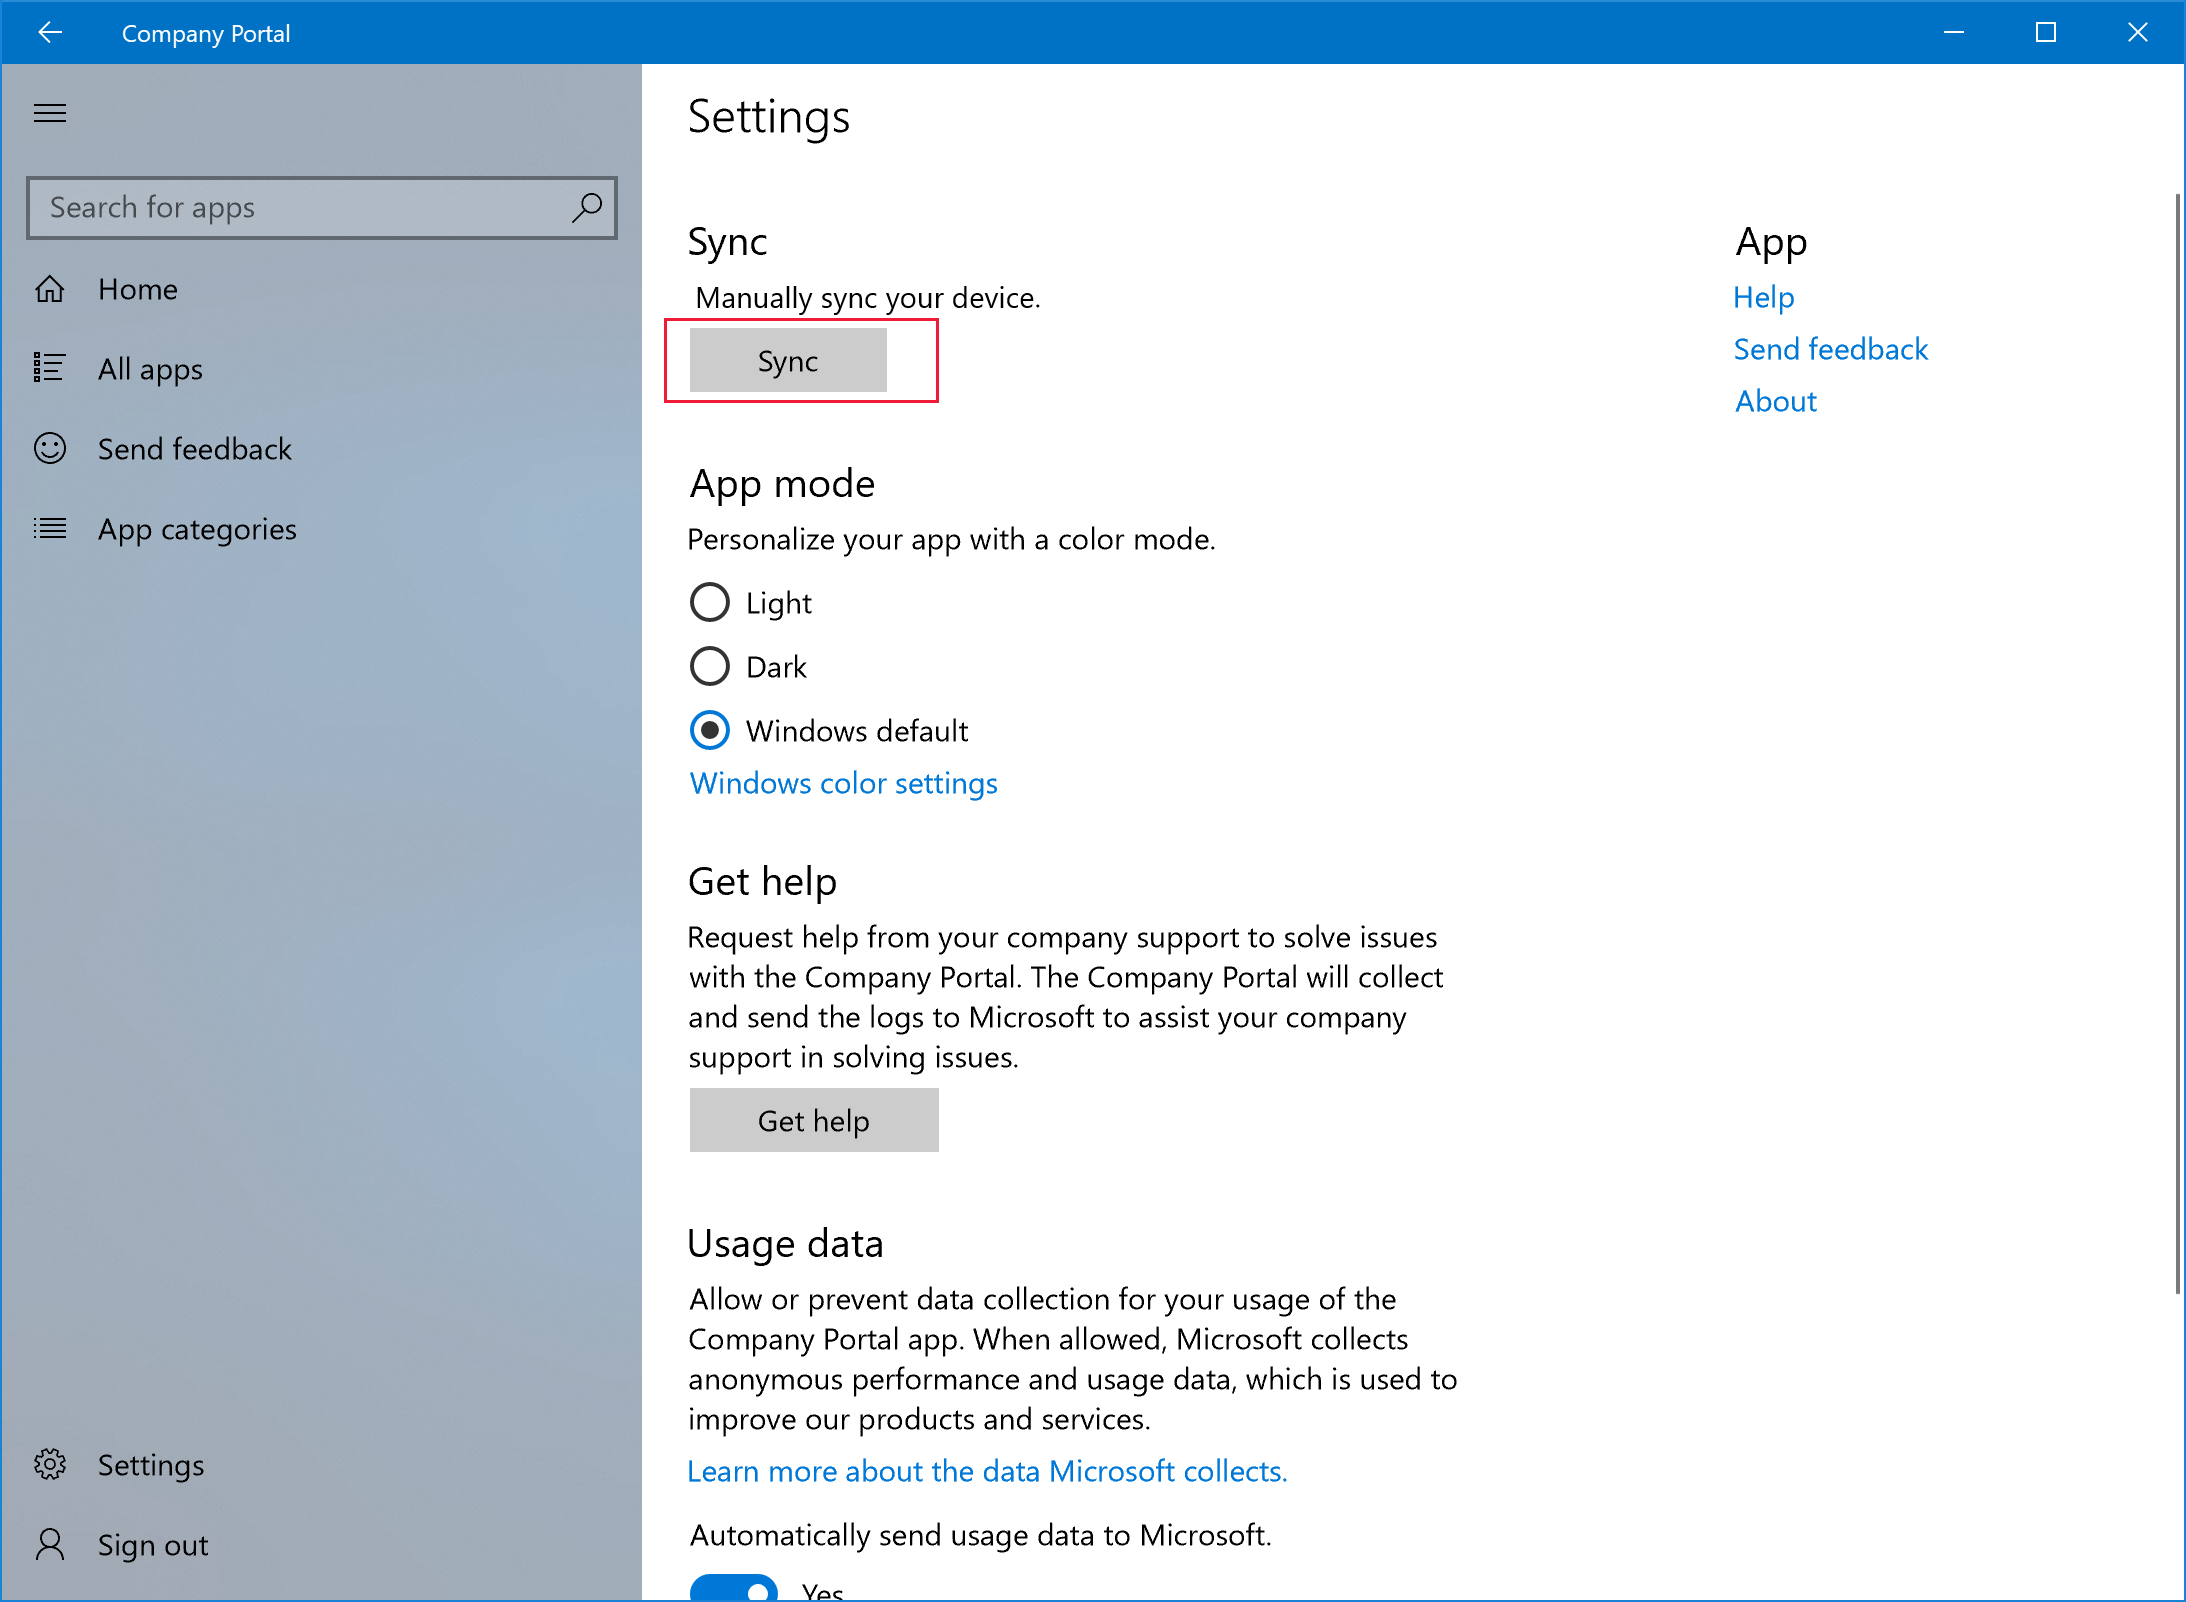Disable Windows default color mode
This screenshot has width=2186, height=1602.
708,731
